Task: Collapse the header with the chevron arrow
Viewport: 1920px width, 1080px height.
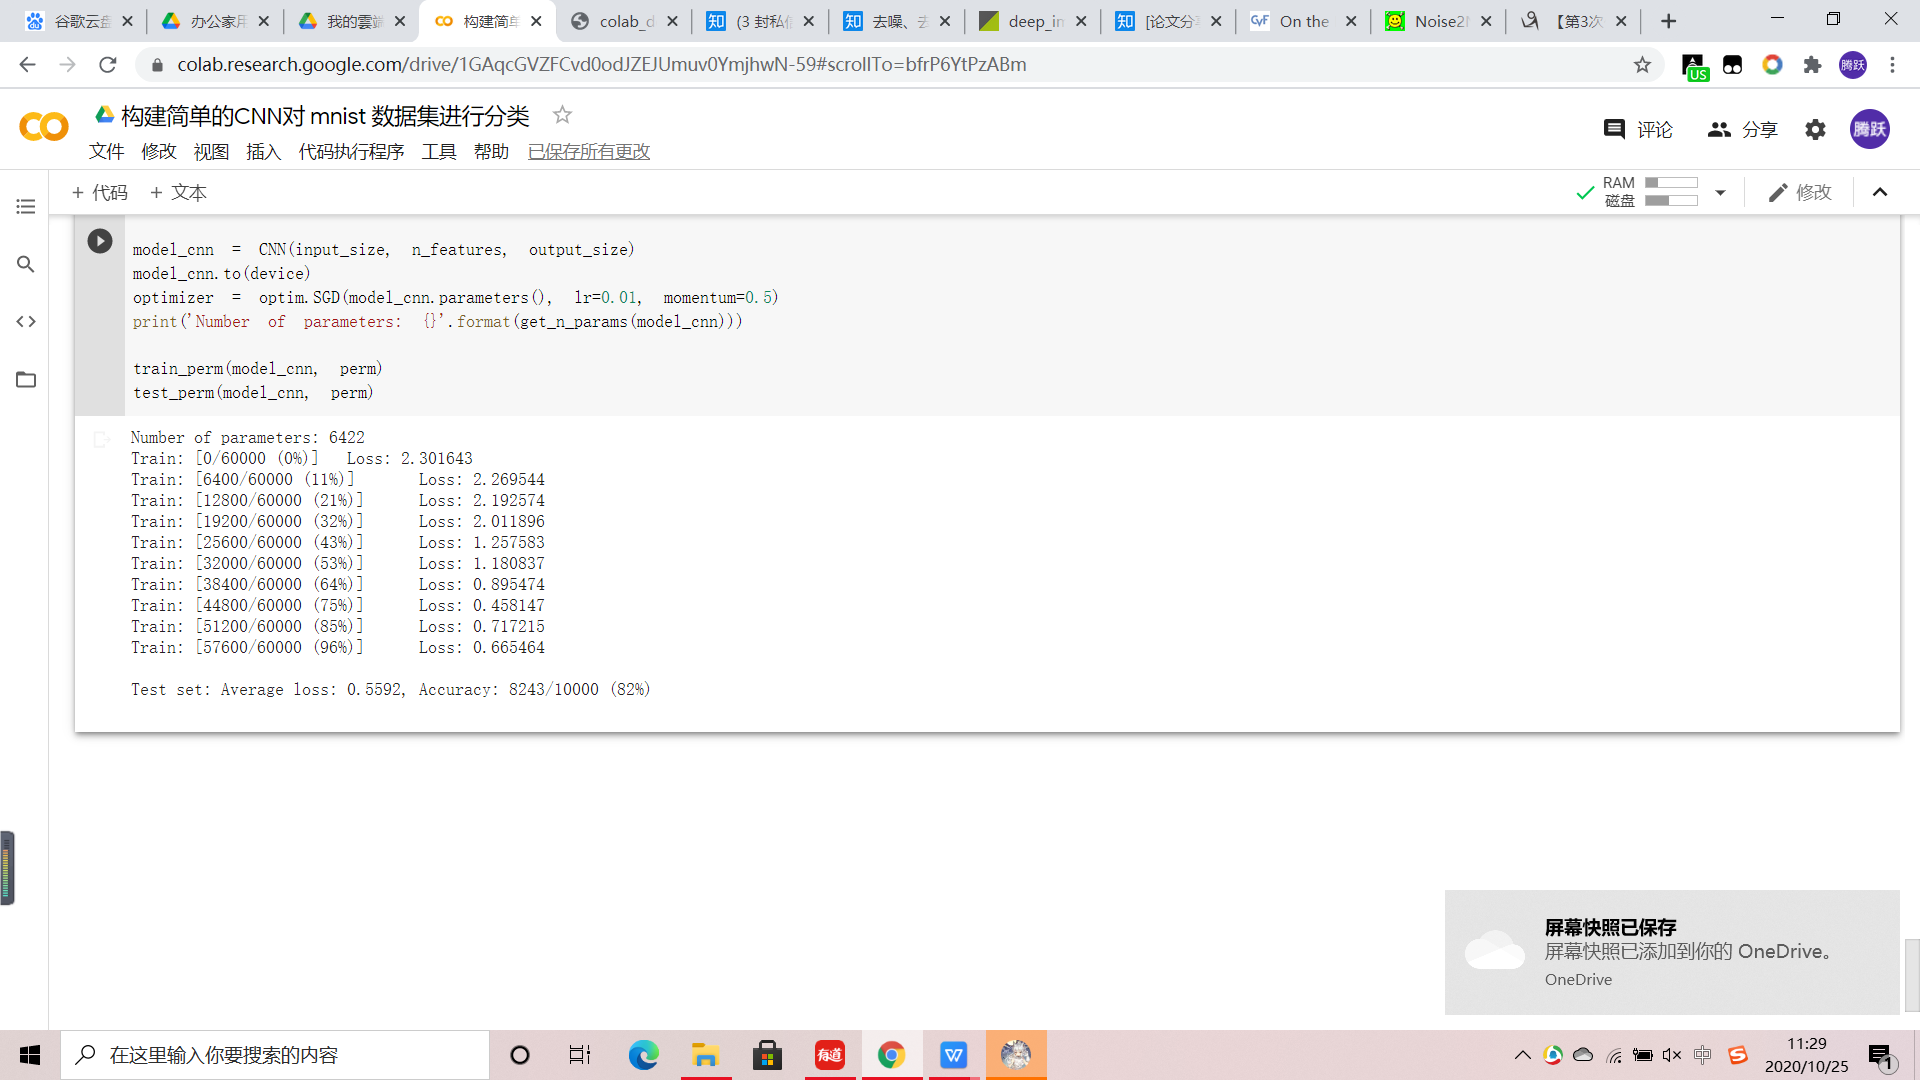Action: pos(1880,192)
